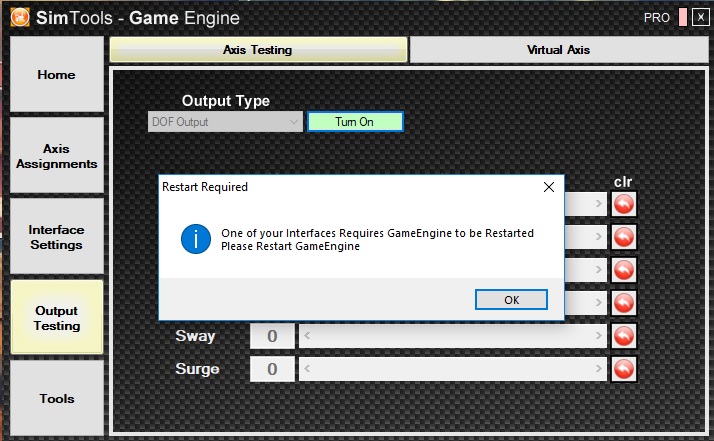The height and width of the screenshot is (441, 714).
Task: Open Interface Settings section
Action: coord(56,237)
